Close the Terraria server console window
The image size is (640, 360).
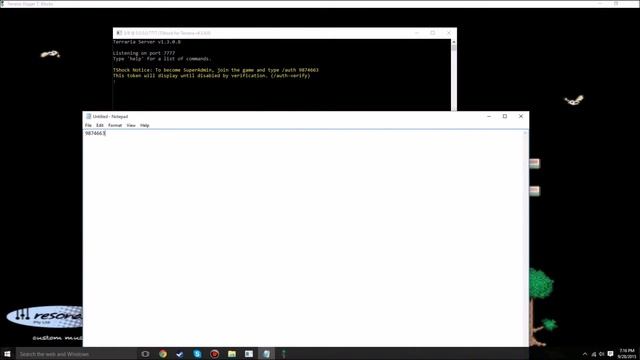pos(449,33)
